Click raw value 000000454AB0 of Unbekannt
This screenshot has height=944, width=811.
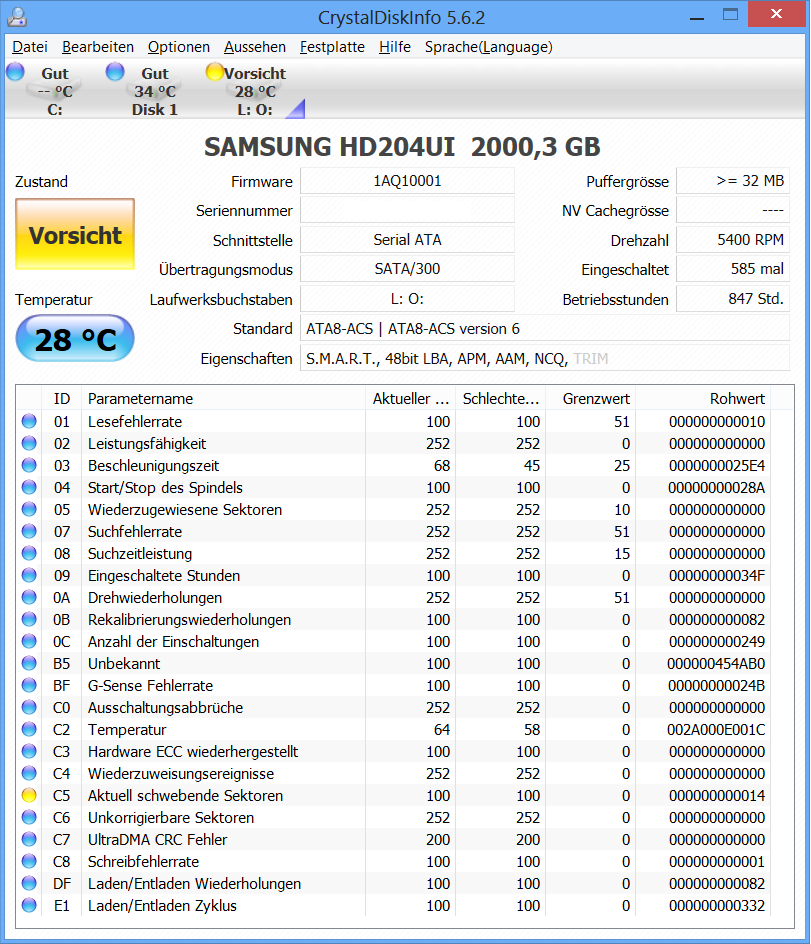pos(716,663)
